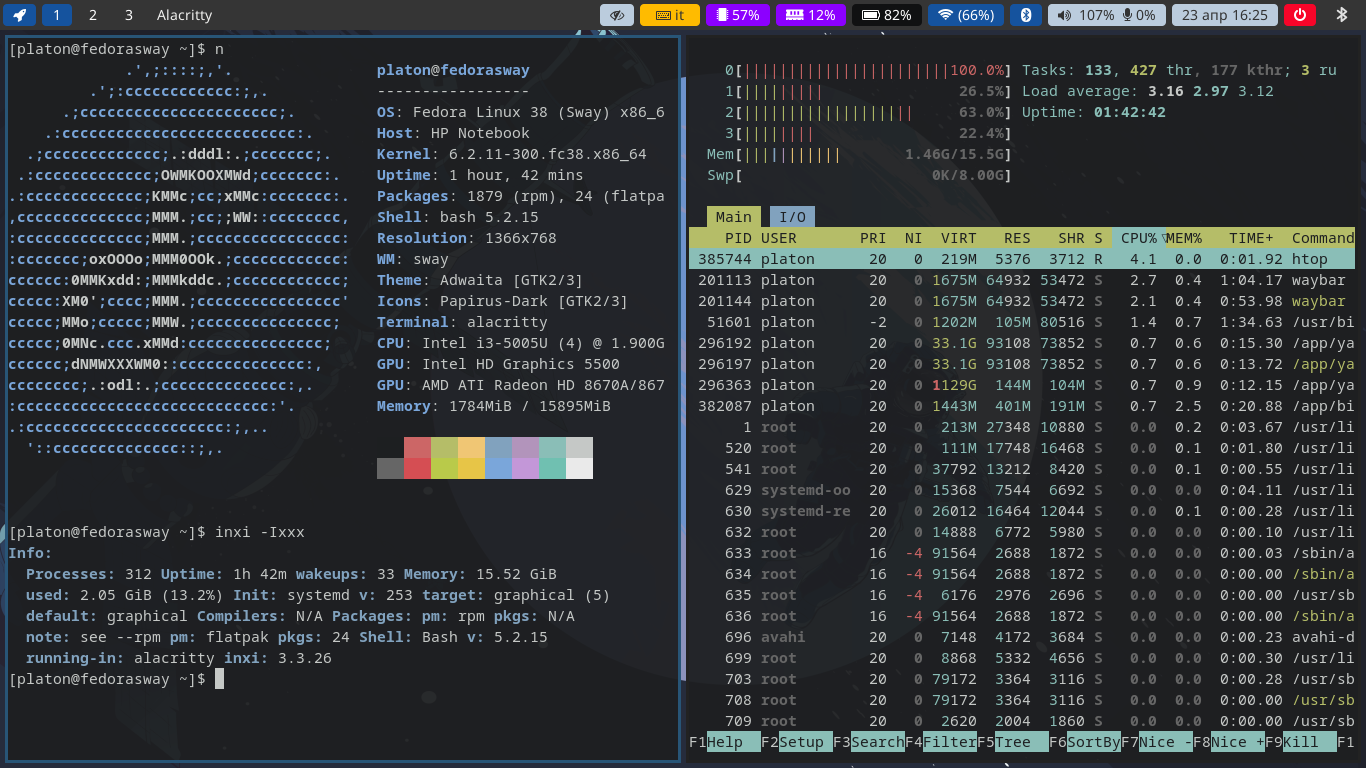Select the avahi process row PID 696
The height and width of the screenshot is (768, 1366).
pos(1022,637)
